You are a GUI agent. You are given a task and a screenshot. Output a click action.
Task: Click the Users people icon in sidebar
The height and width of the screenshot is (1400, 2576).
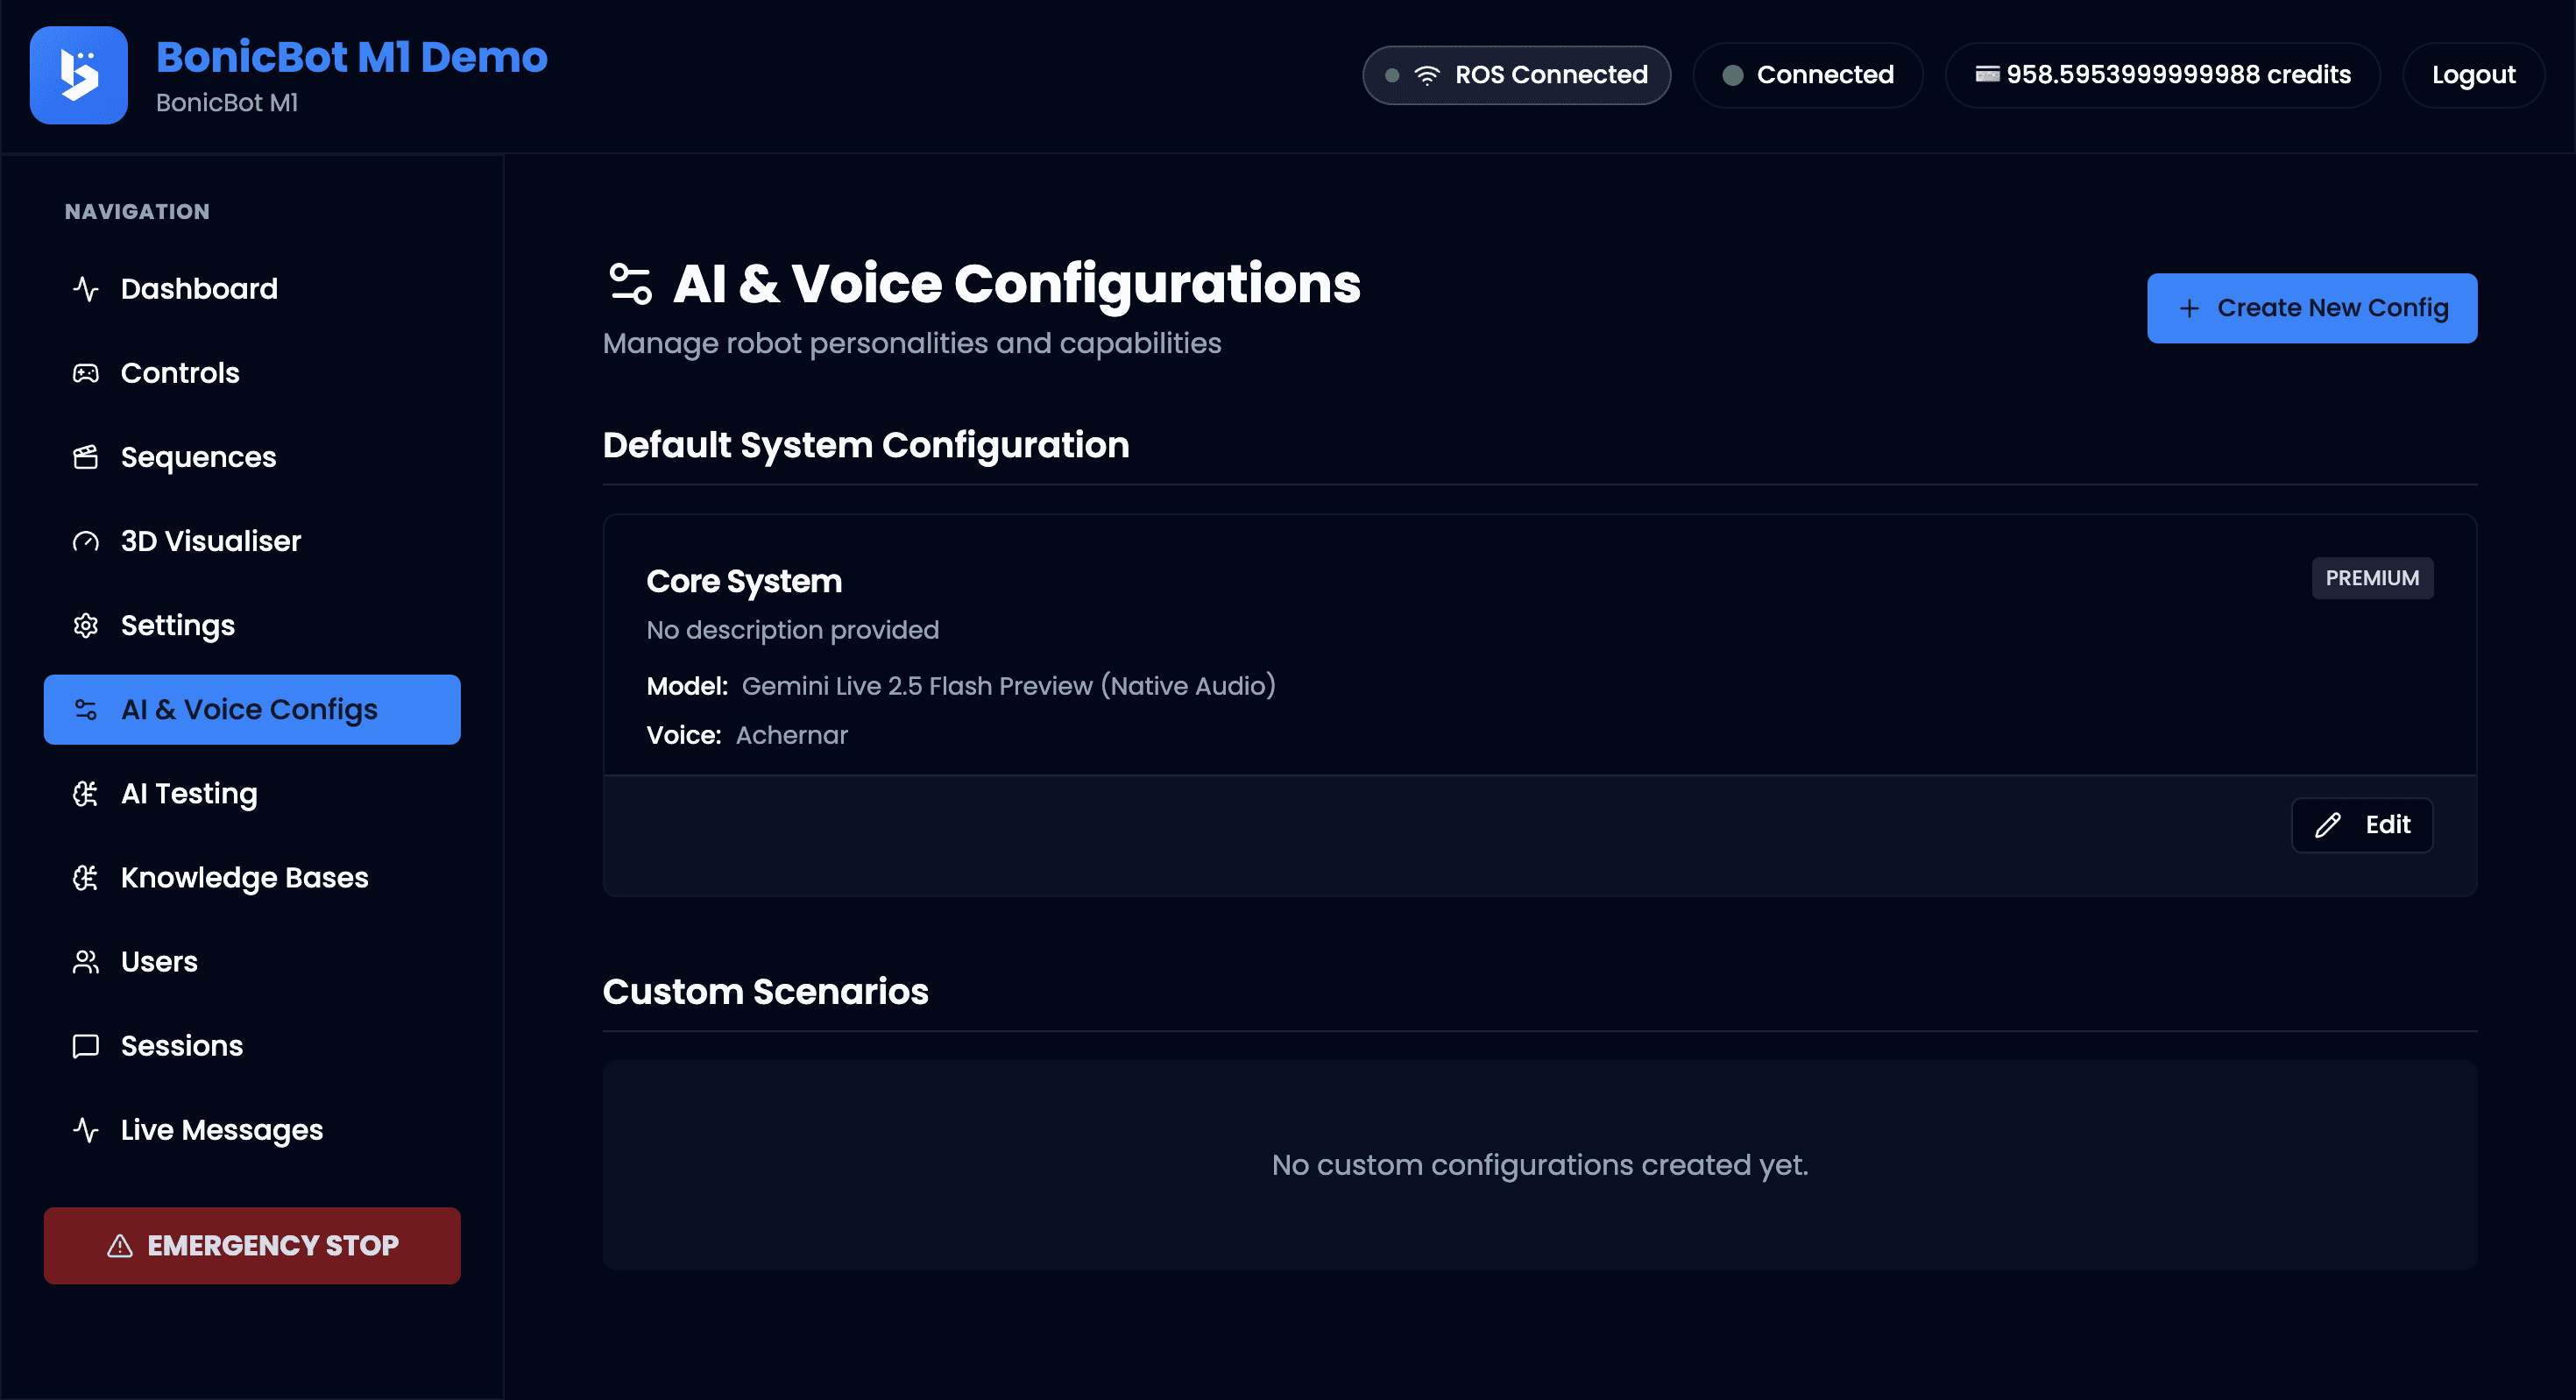pos(86,961)
